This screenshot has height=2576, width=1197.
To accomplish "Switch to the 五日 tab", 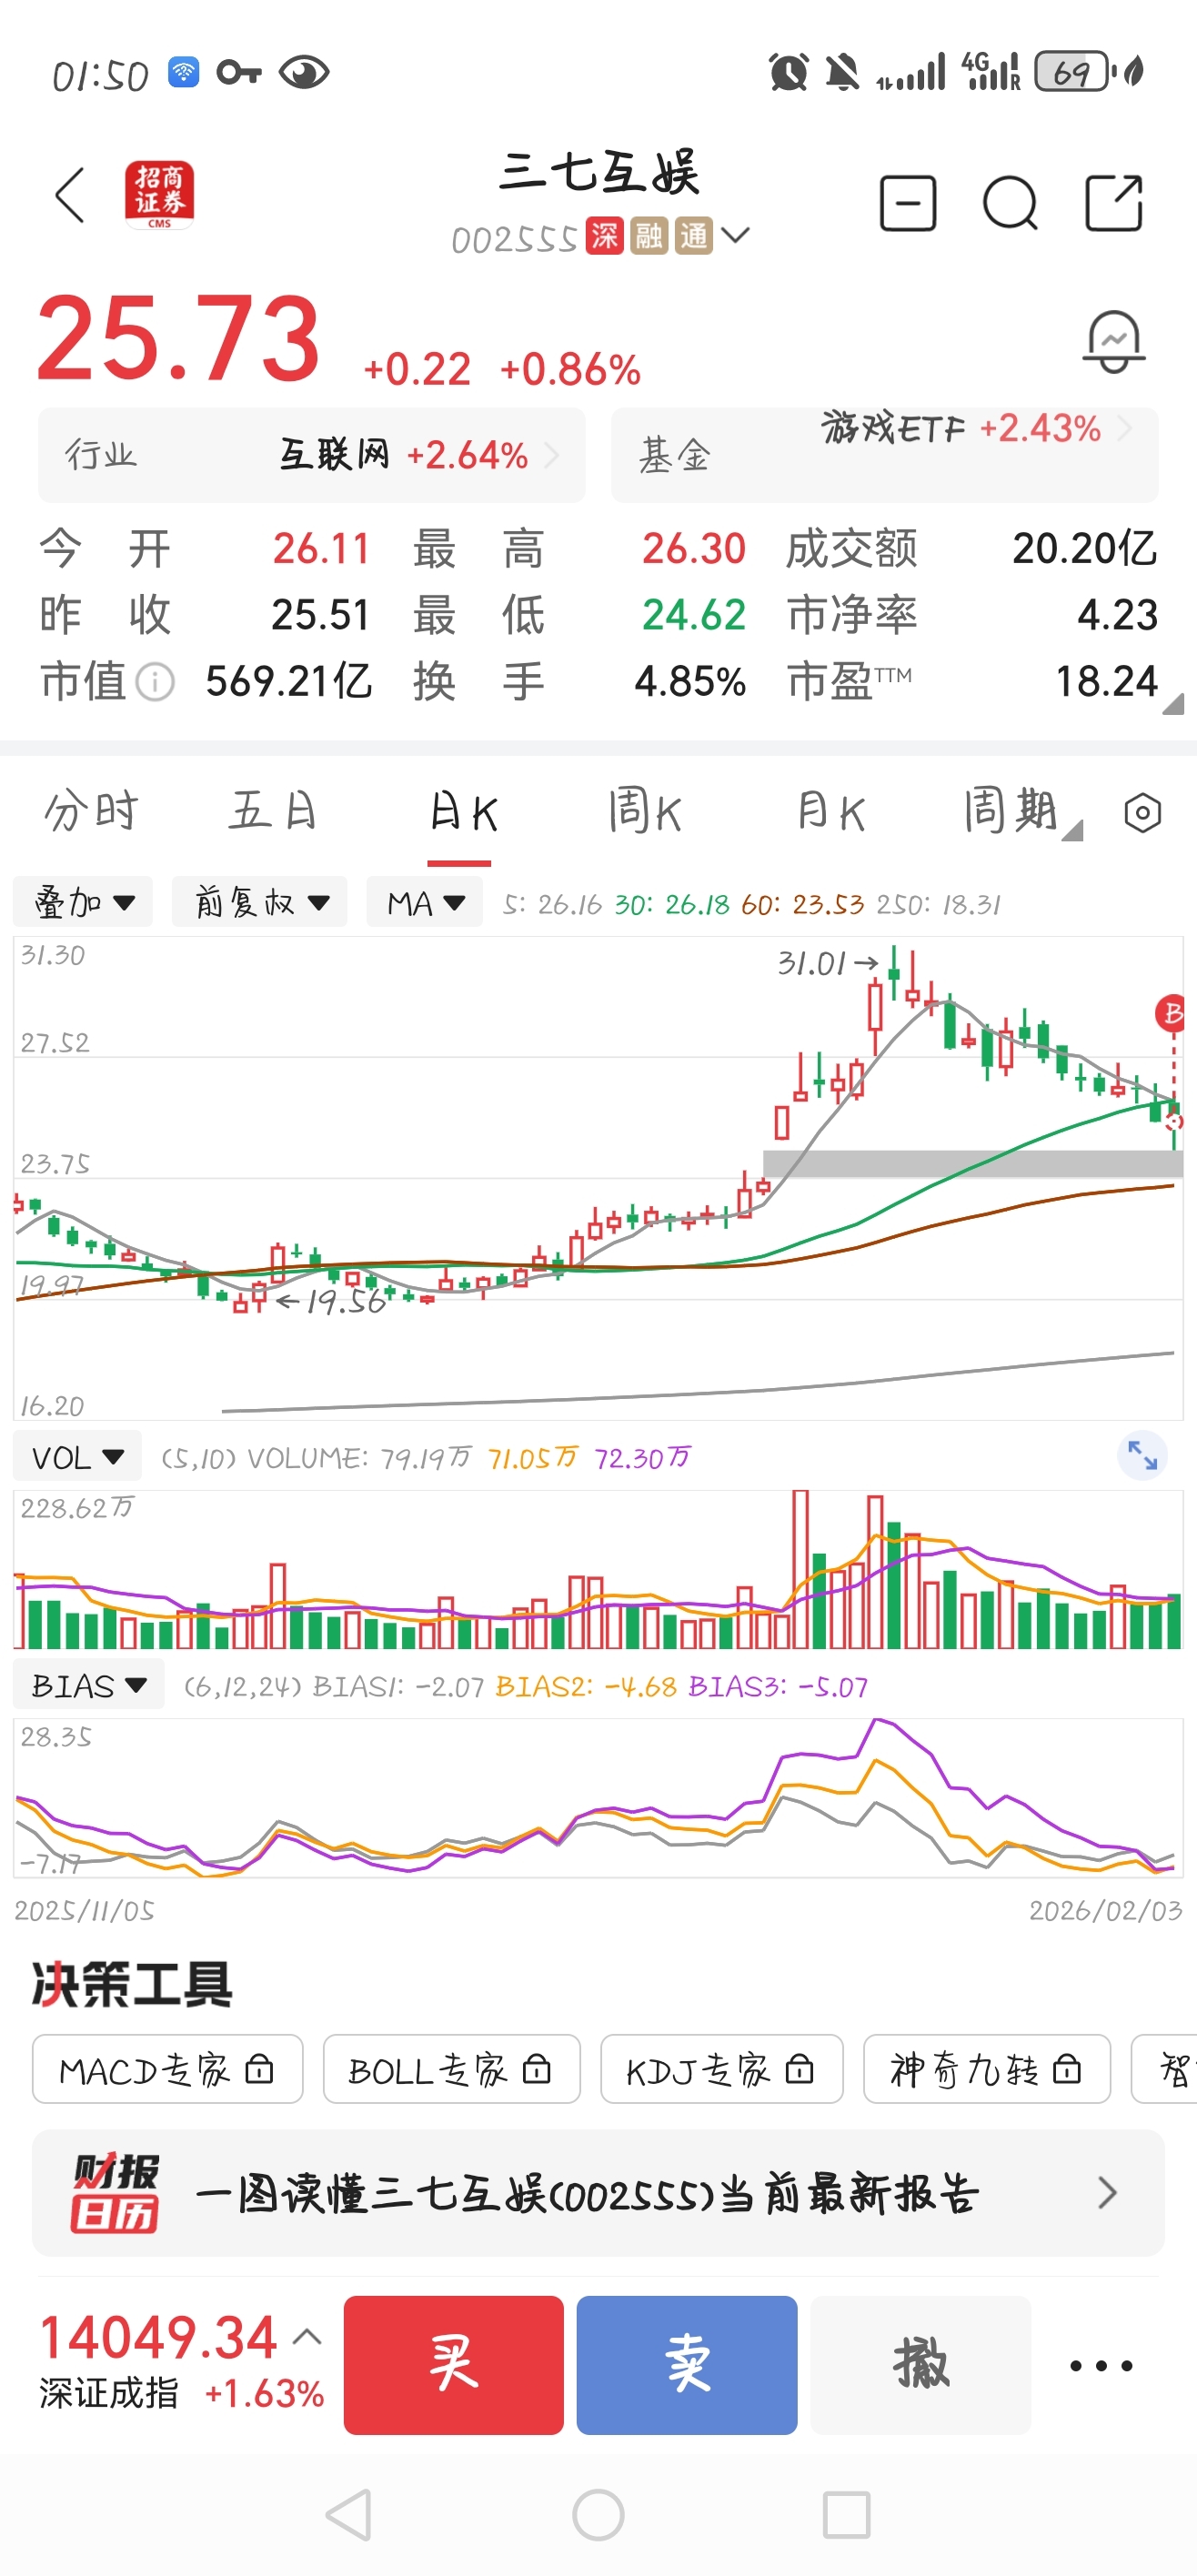I will [273, 811].
